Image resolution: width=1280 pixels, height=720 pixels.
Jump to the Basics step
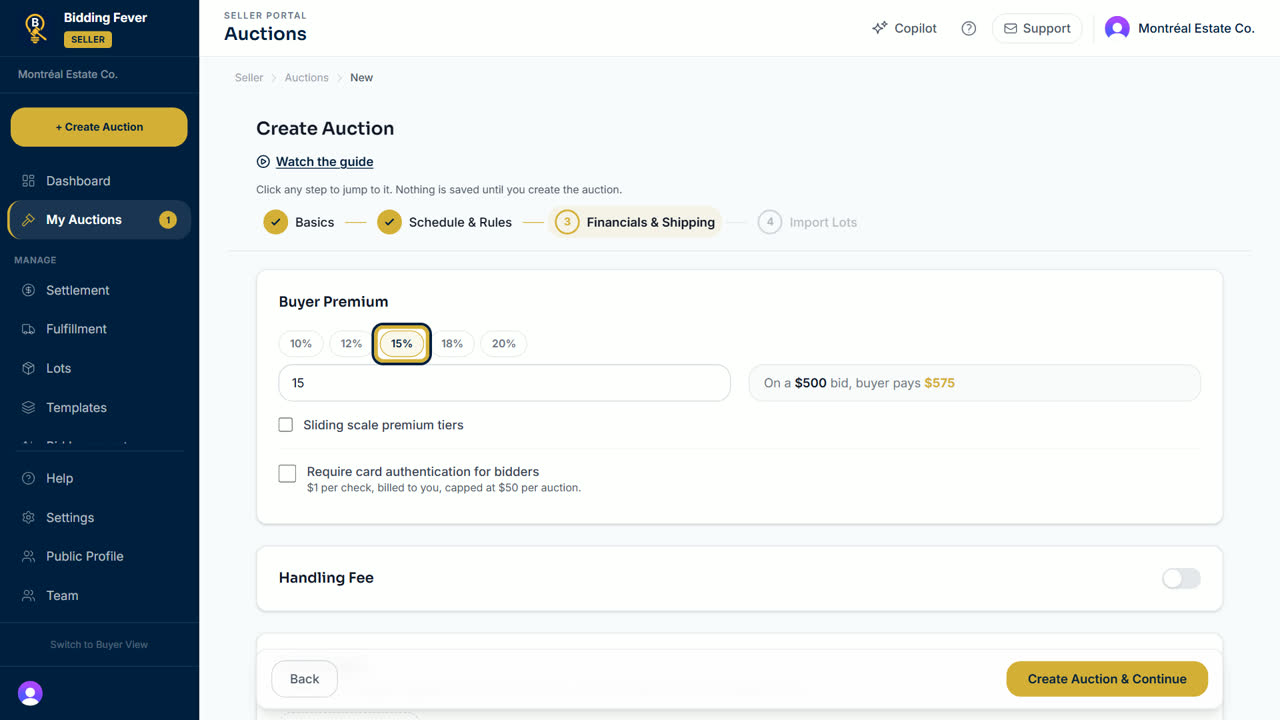(299, 222)
